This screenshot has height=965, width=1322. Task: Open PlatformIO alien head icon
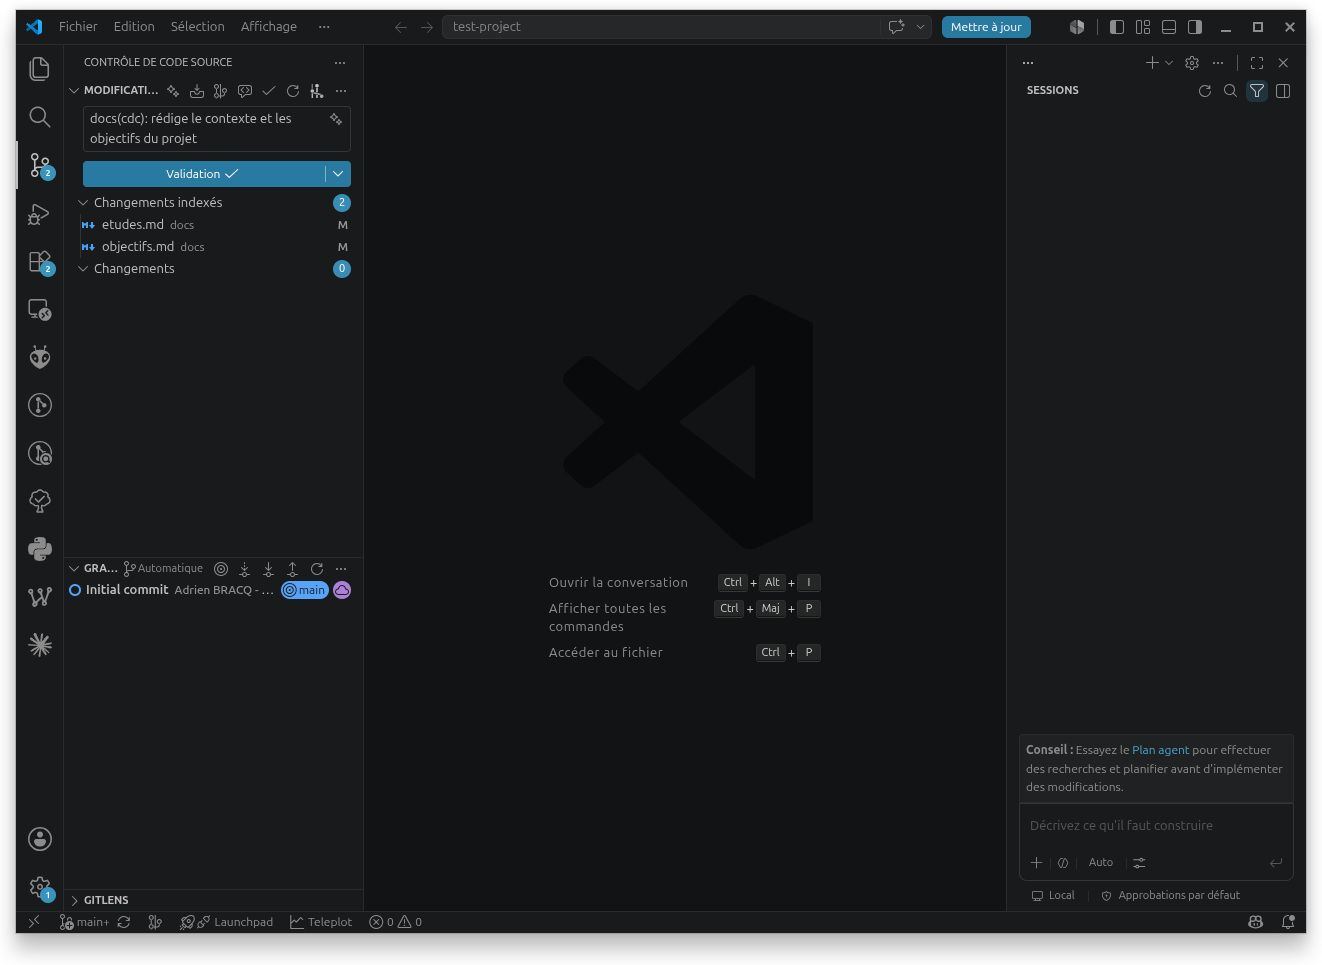click(40, 357)
